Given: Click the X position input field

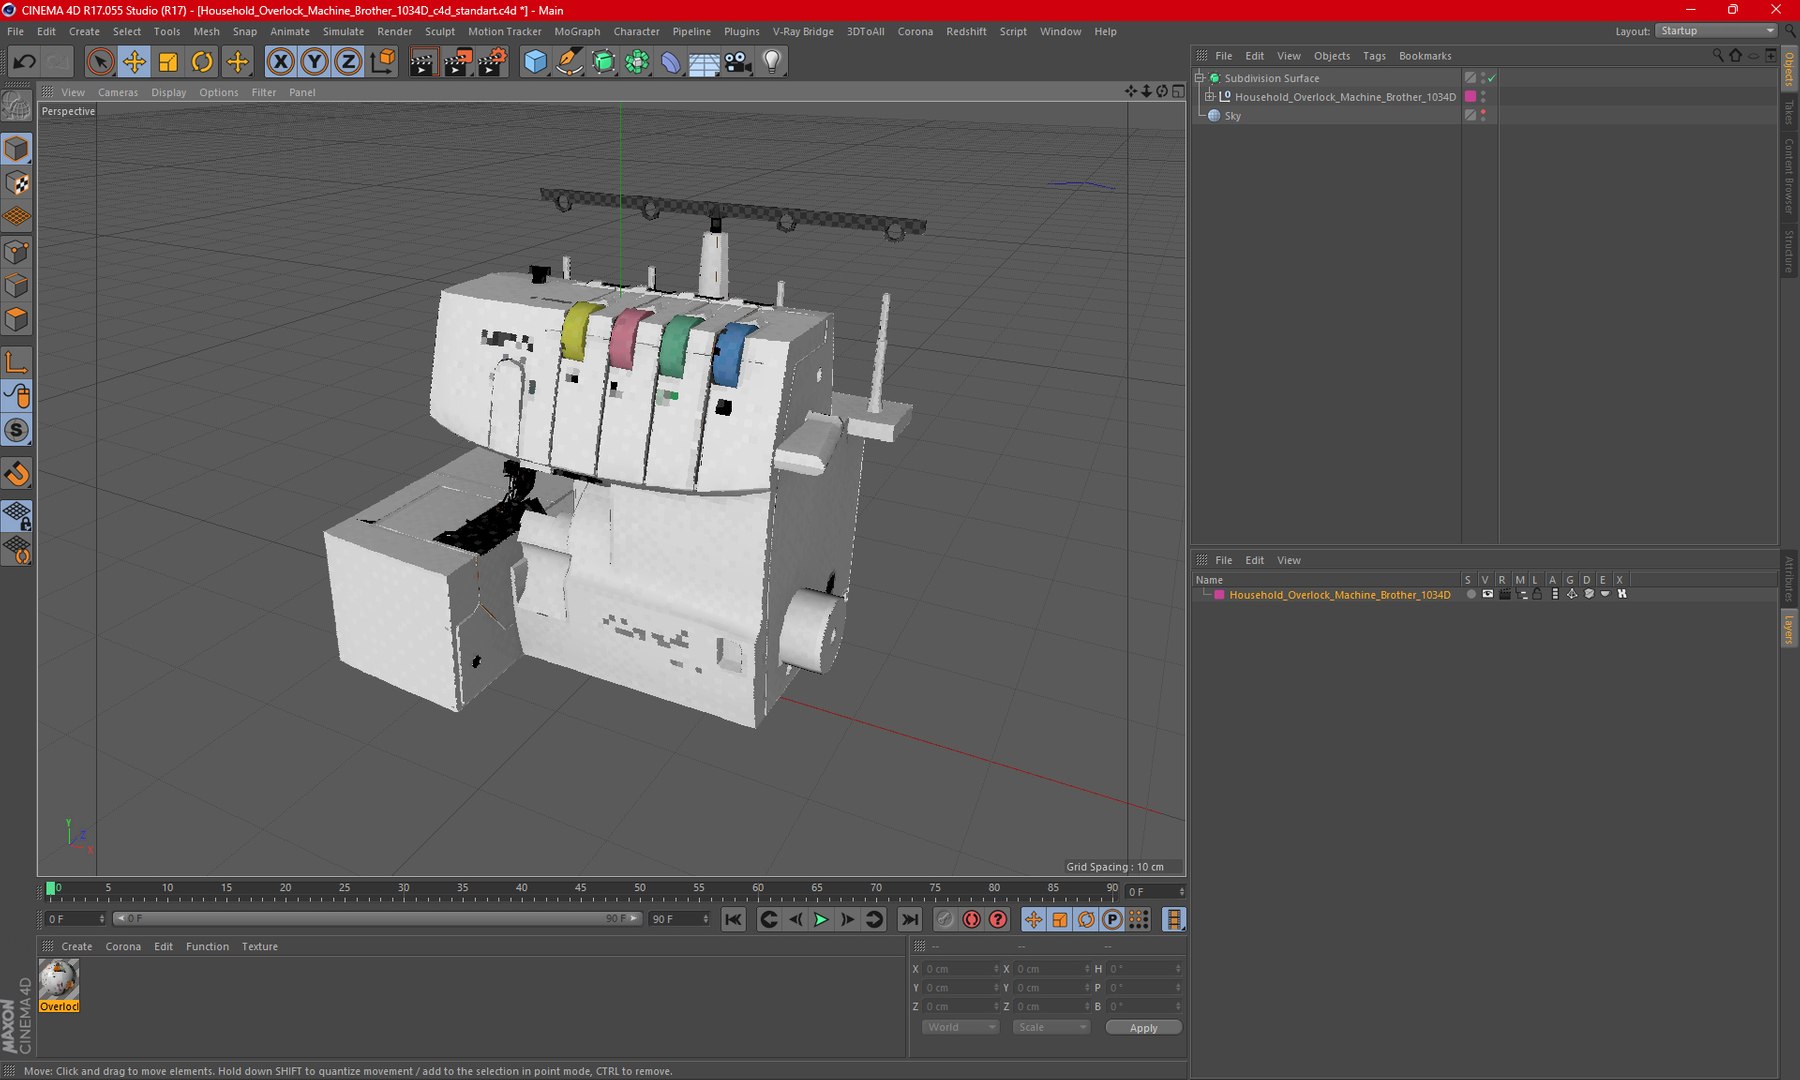Looking at the screenshot, I should pyautogui.click(x=961, y=969).
